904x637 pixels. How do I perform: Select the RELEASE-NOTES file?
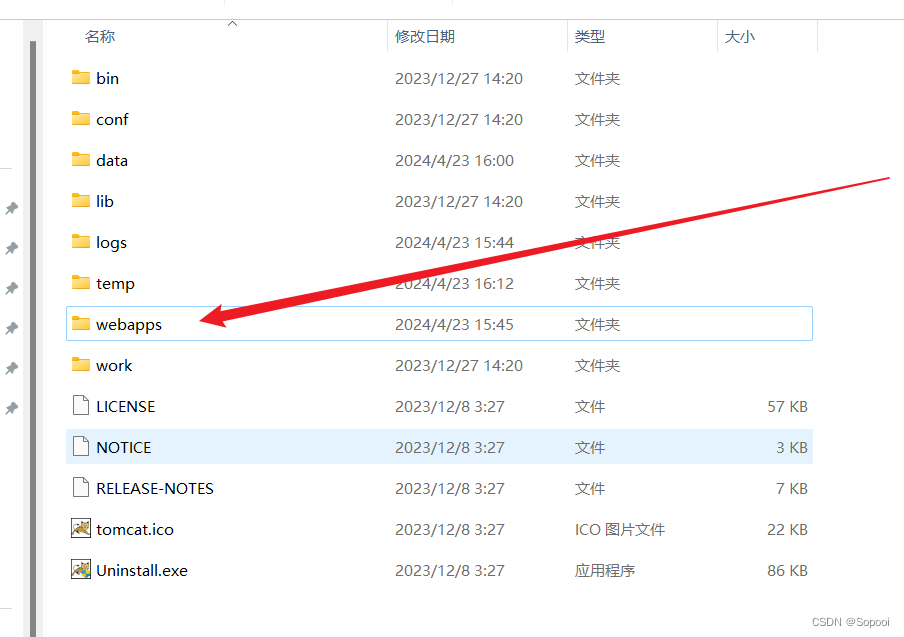click(x=154, y=488)
